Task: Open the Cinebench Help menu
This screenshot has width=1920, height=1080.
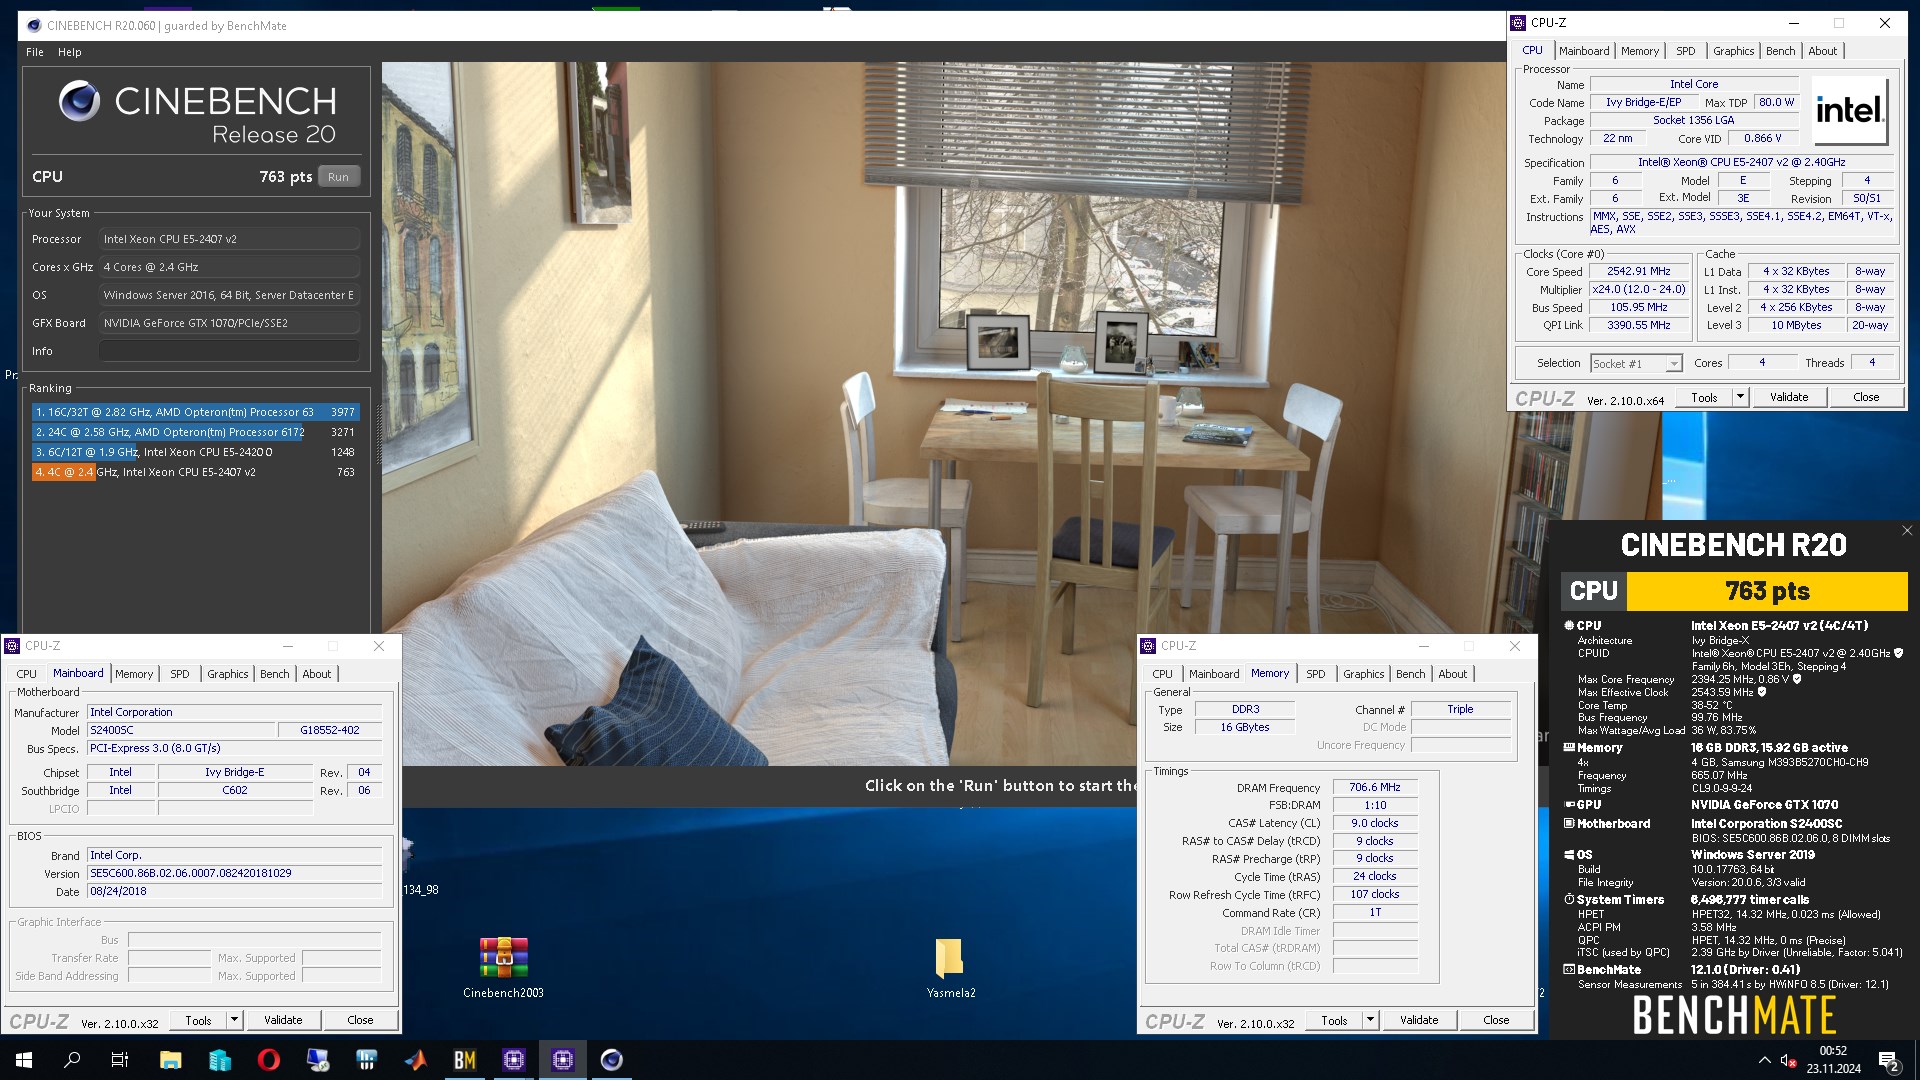Action: [x=70, y=52]
